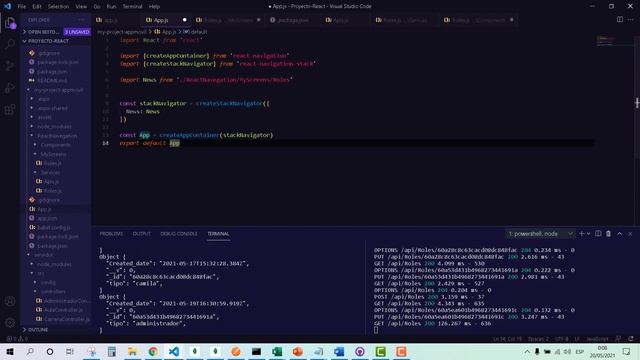Select the active App.js editor tab
Image resolution: width=640 pixels, height=360 pixels.
[x=166, y=20]
